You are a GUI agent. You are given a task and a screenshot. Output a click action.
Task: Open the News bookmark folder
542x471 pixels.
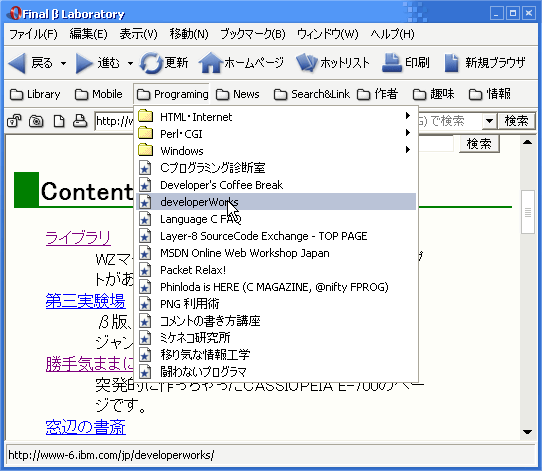[x=237, y=94]
